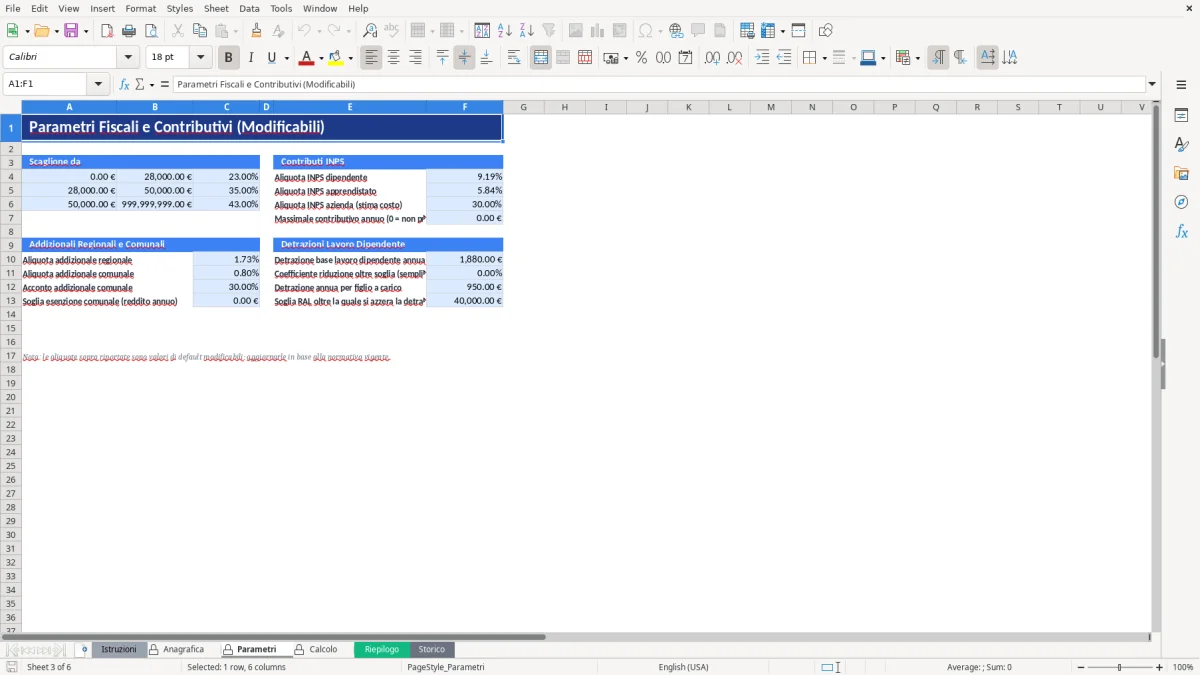The width and height of the screenshot is (1200, 675).
Task: Toggle Center Vertically alignment
Action: click(464, 58)
